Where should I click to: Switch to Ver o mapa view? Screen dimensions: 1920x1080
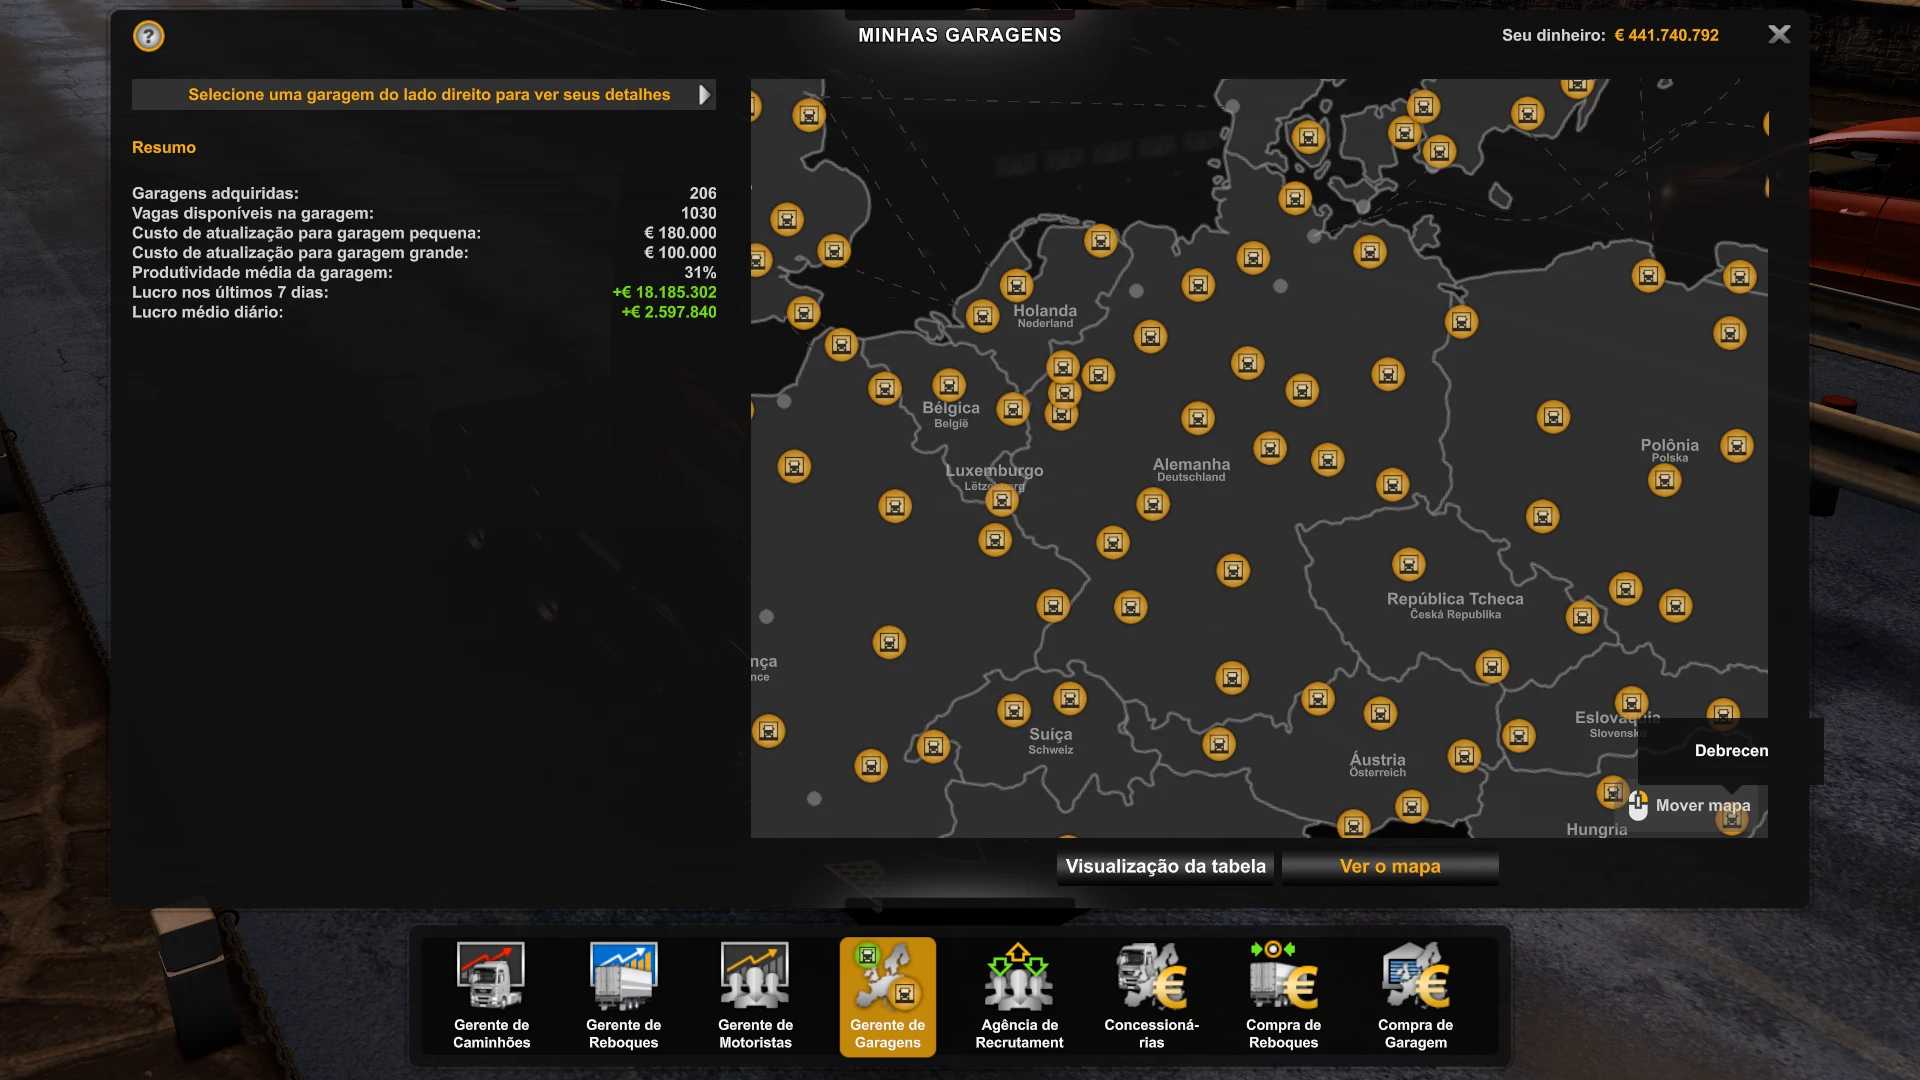click(1390, 867)
